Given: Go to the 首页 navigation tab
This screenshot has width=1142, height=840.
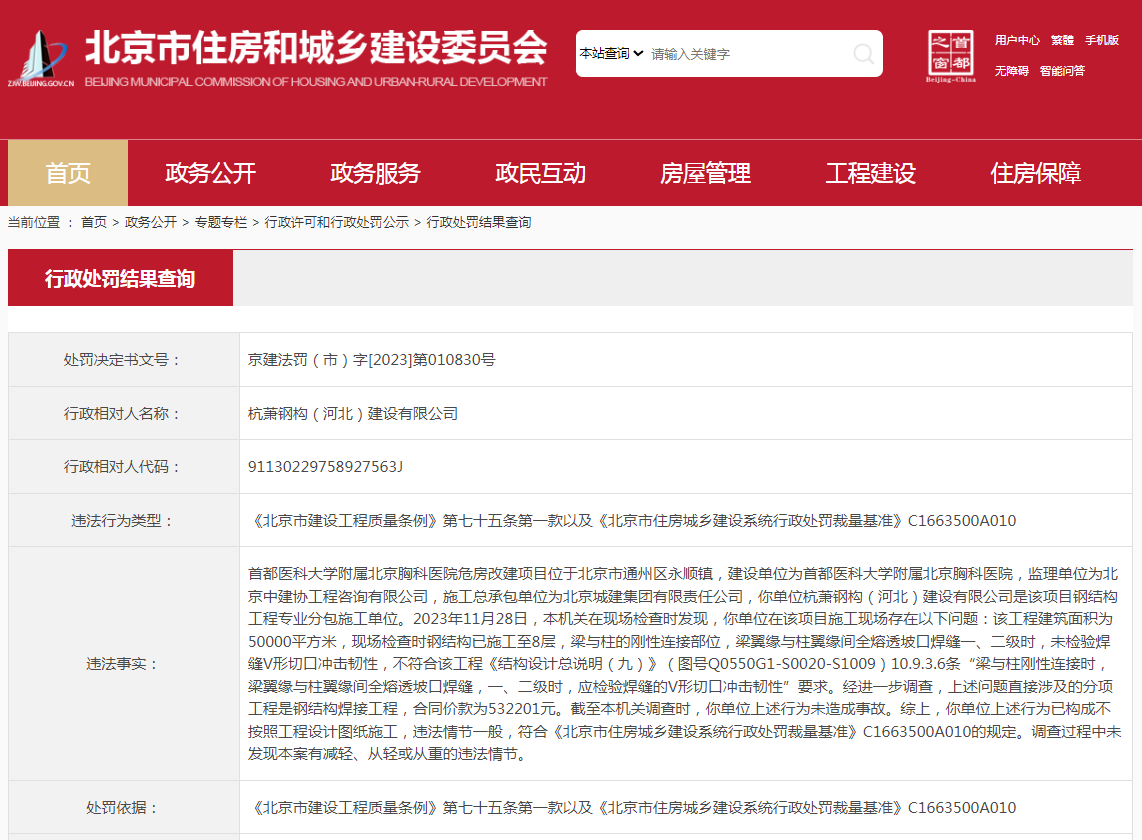Looking at the screenshot, I should coord(68,173).
